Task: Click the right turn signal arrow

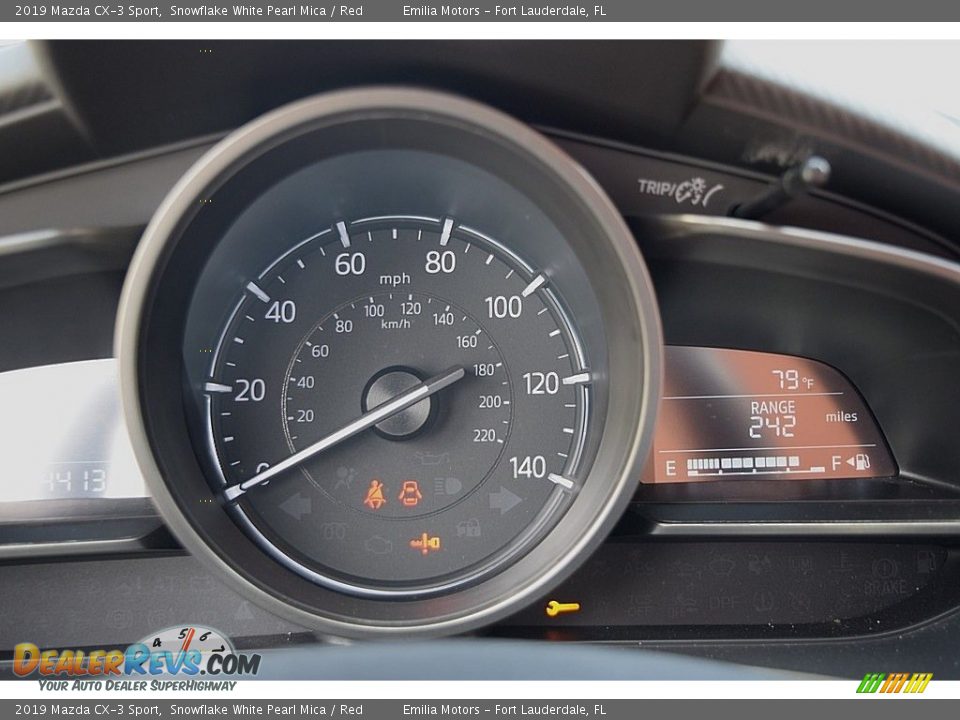Action: click(x=505, y=500)
